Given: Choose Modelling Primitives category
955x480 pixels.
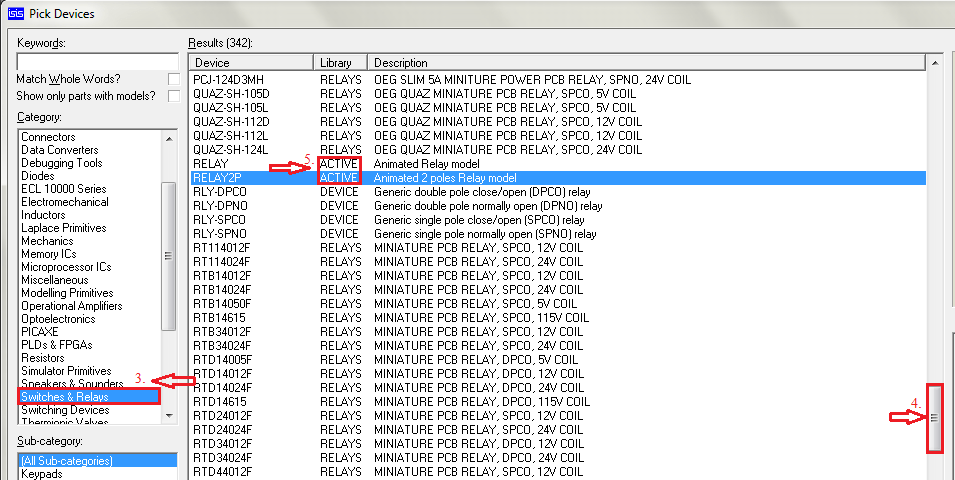Looking at the screenshot, I should coord(67,293).
